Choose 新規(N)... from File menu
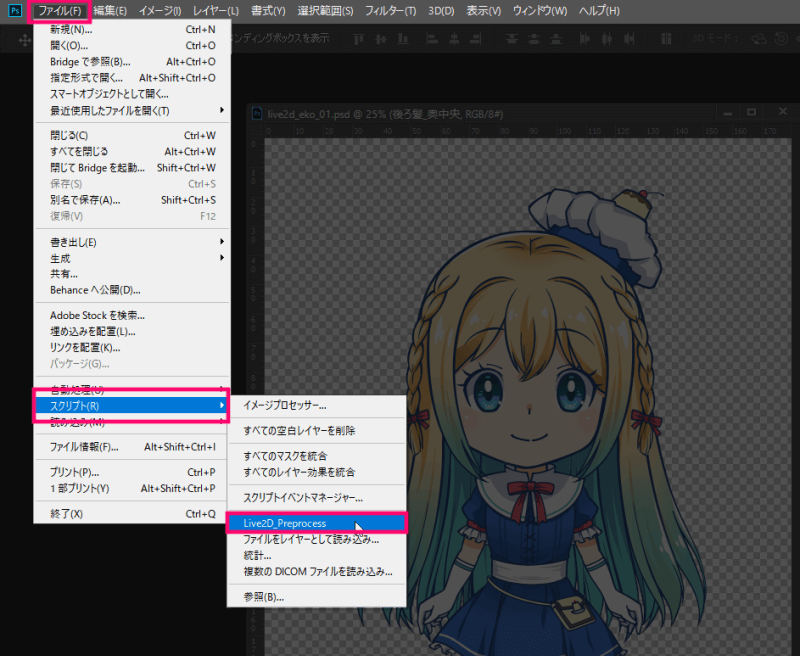The width and height of the screenshot is (800, 656). (x=132, y=30)
